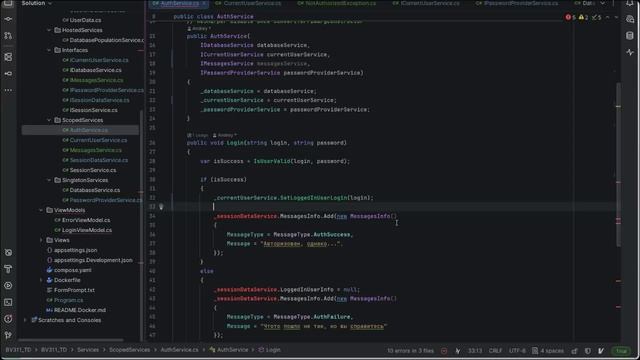Click the pulse-line icon on right strip
The image size is (640, 360).
[630, 52]
